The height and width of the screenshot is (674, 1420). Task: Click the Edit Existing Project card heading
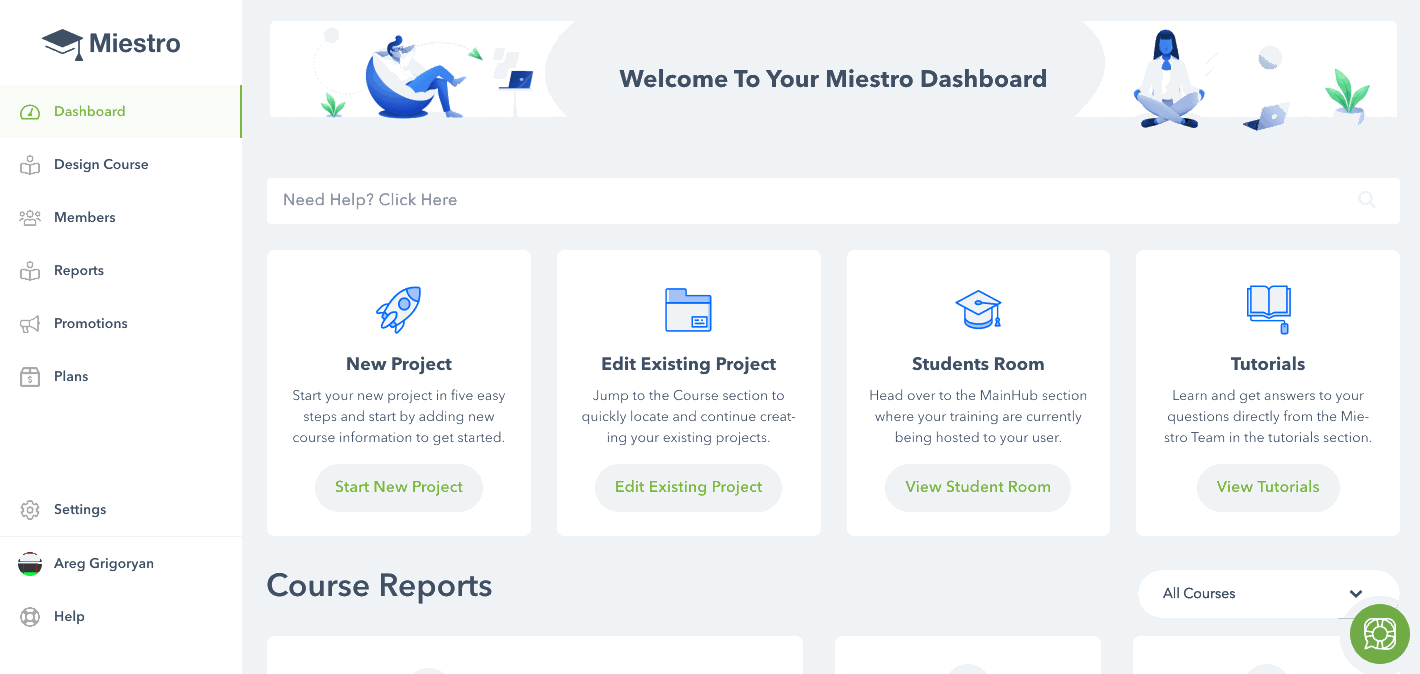pos(688,364)
